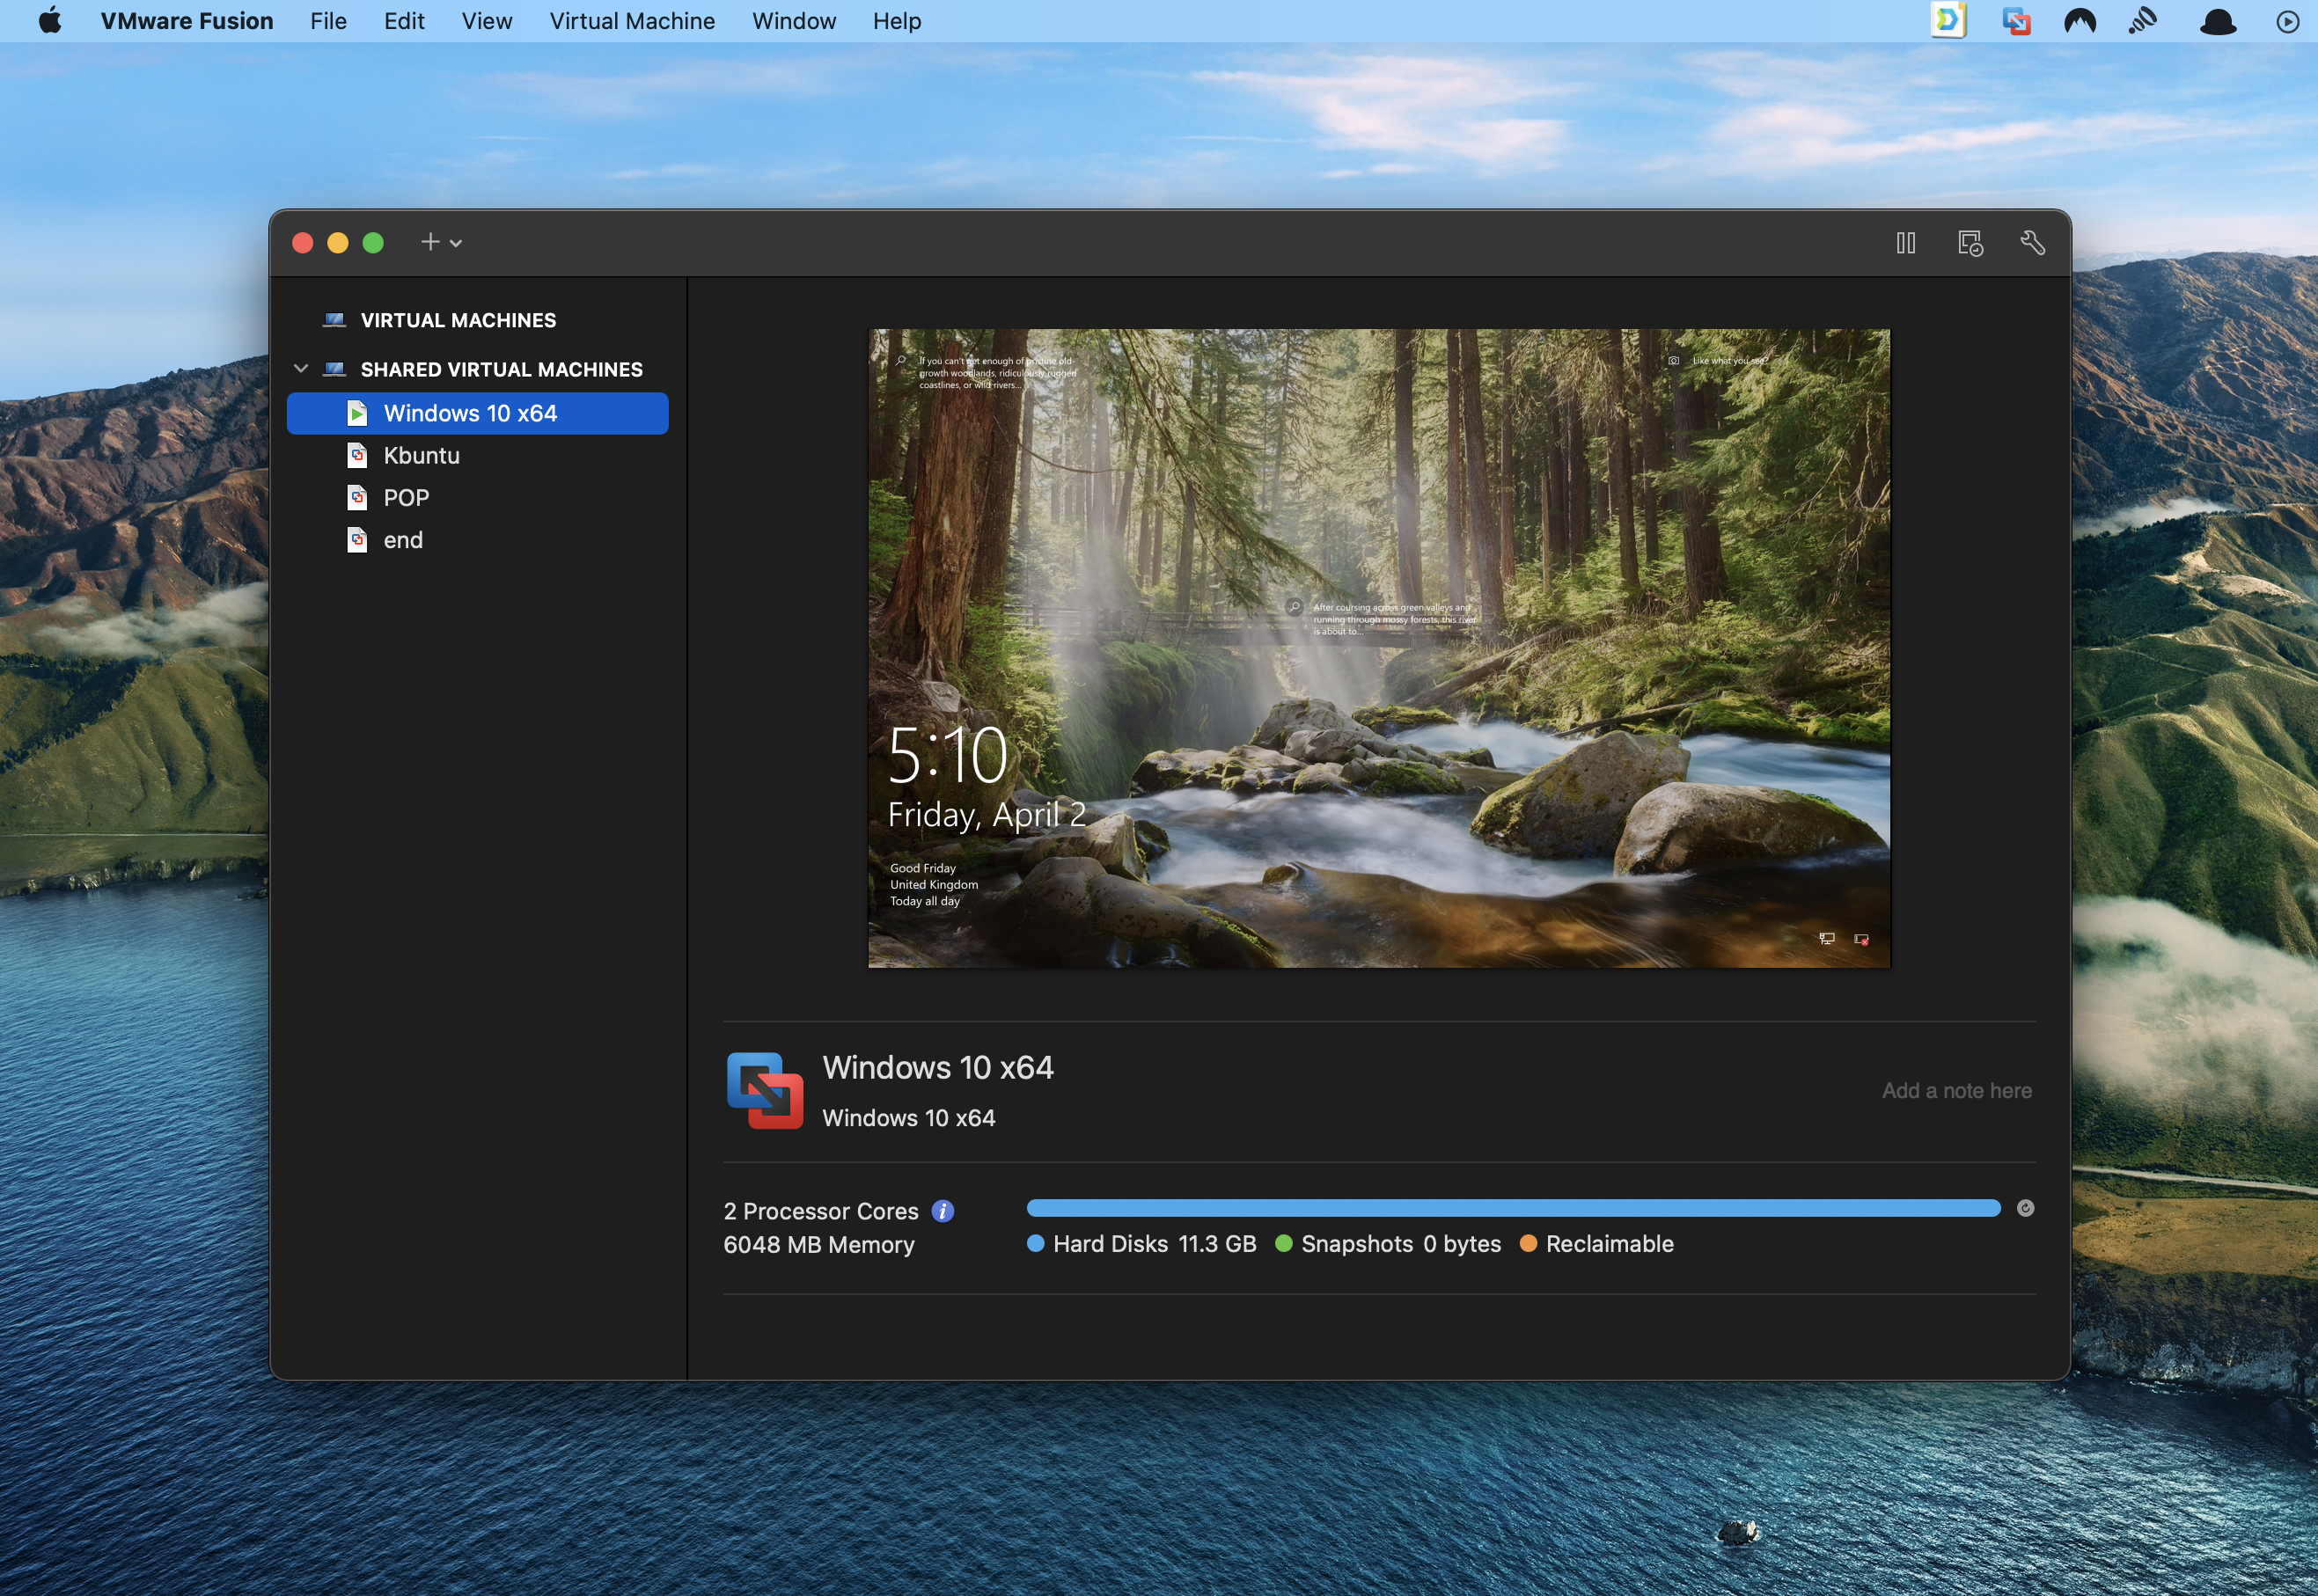Open the Window menu
2318x1596 pixels.
(x=794, y=21)
